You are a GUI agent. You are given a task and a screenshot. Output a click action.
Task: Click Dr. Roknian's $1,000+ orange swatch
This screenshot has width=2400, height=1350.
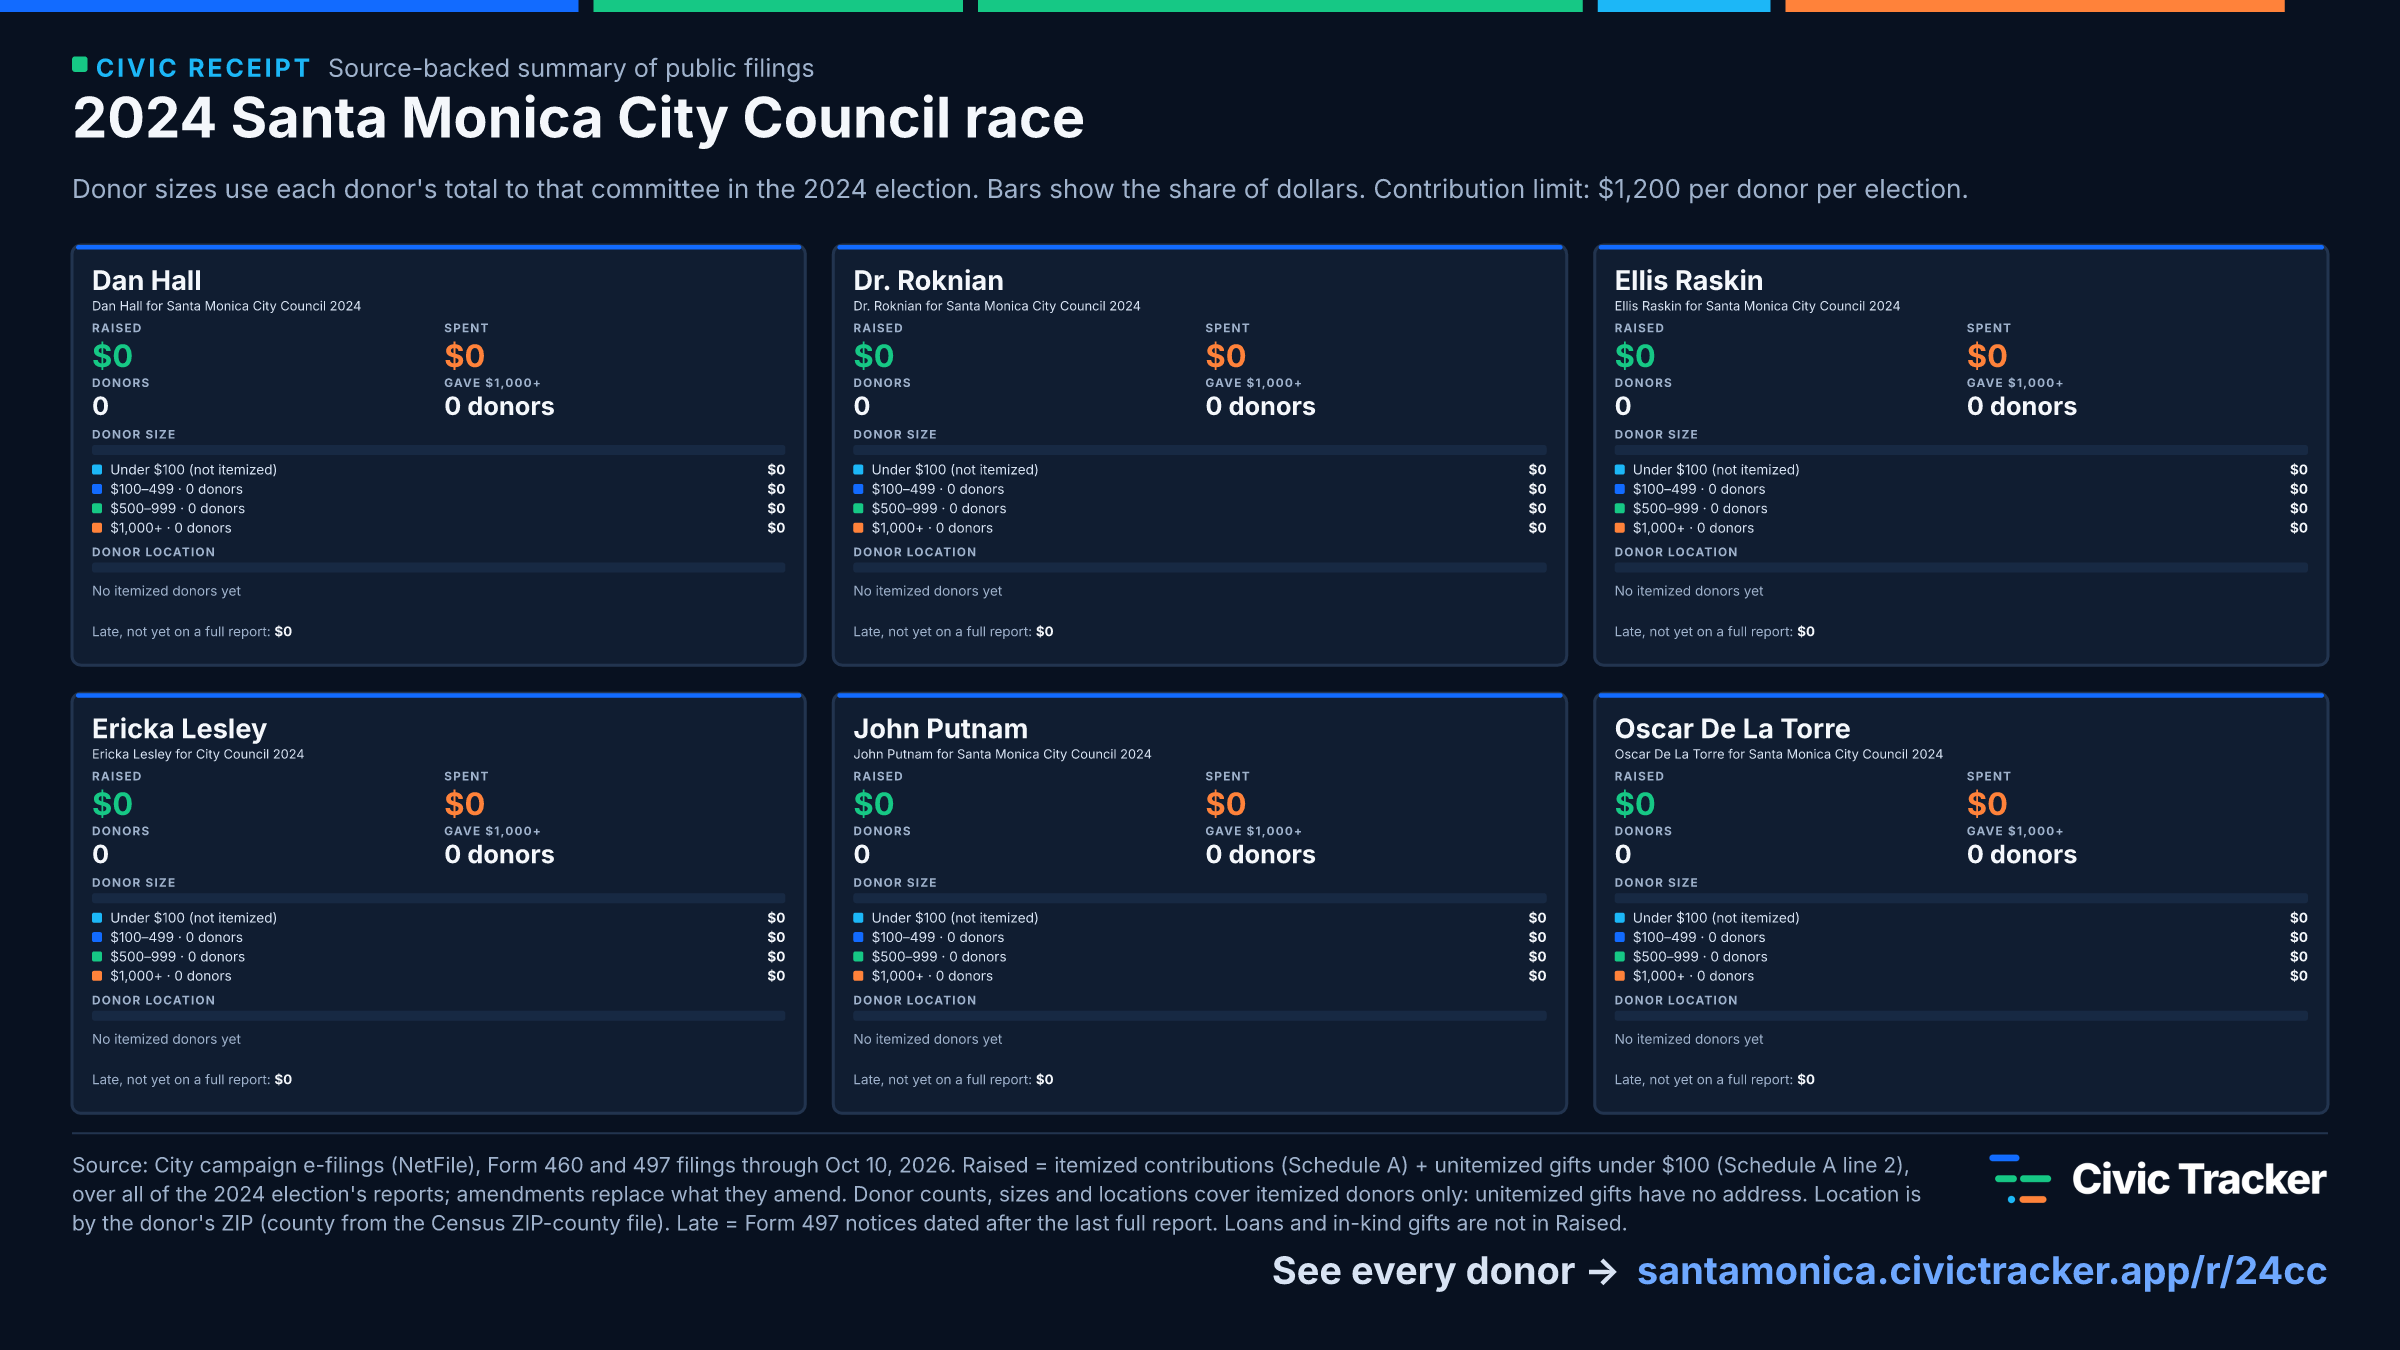[858, 528]
